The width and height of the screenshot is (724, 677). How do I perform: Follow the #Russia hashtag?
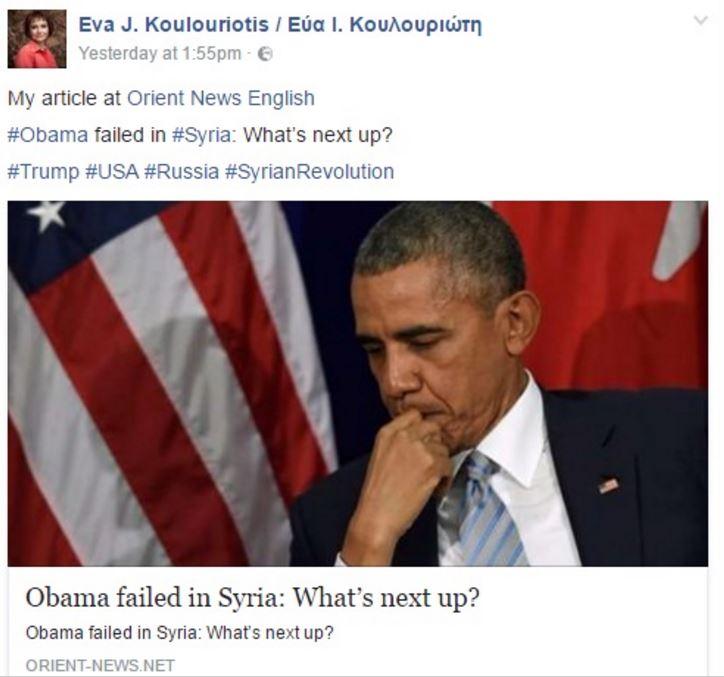pyautogui.click(x=181, y=171)
